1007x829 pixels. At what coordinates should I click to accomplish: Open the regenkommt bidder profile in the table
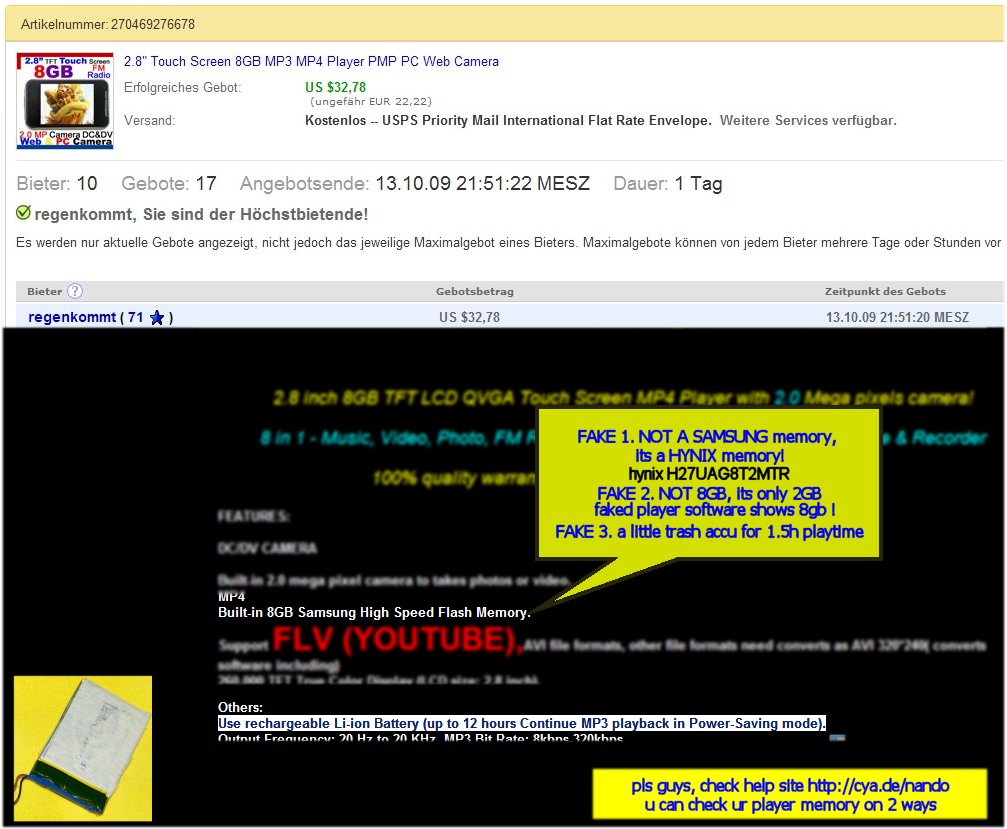[x=72, y=318]
